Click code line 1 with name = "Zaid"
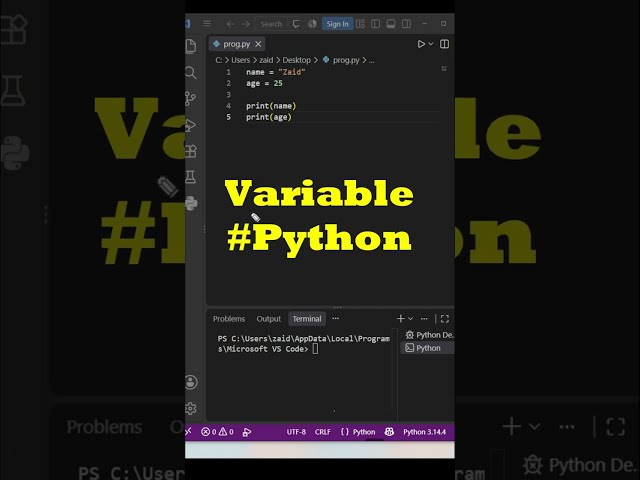The width and height of the screenshot is (640, 480). coord(276,72)
